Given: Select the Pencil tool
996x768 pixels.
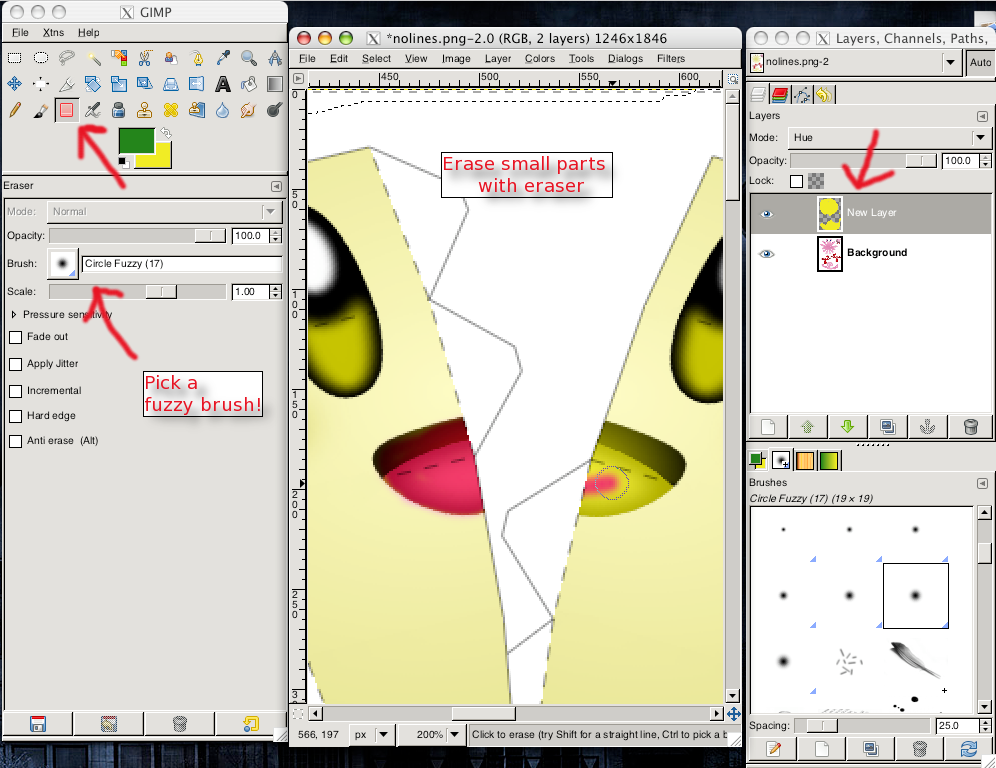Looking at the screenshot, I should tap(15, 110).
